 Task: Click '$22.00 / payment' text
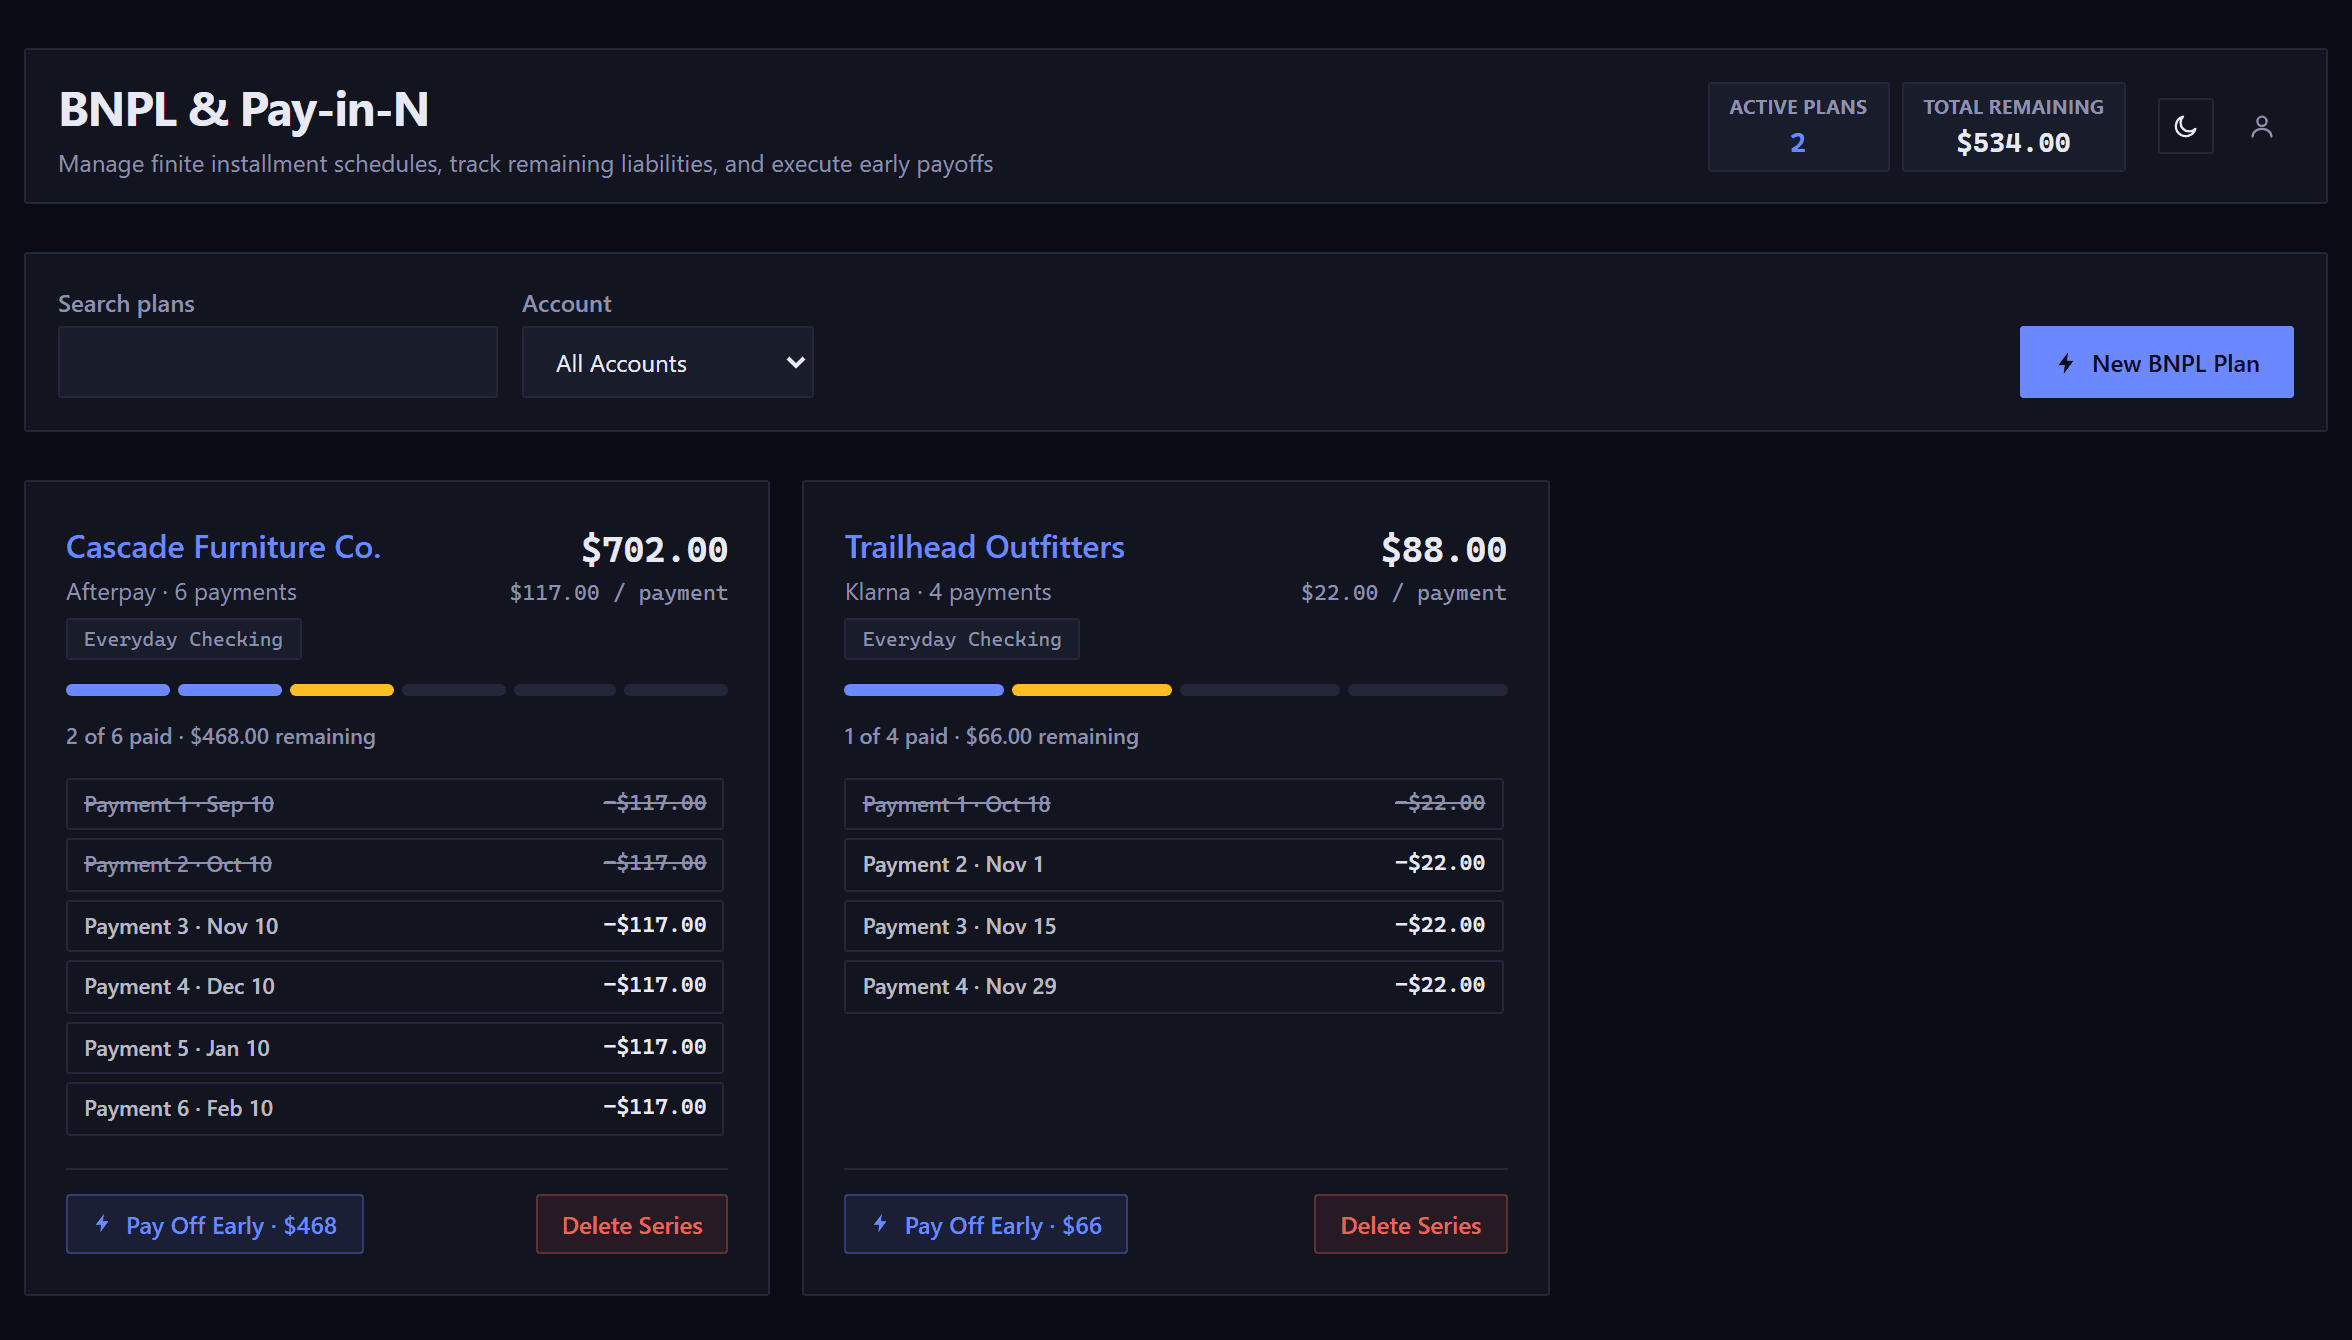pos(1403,592)
